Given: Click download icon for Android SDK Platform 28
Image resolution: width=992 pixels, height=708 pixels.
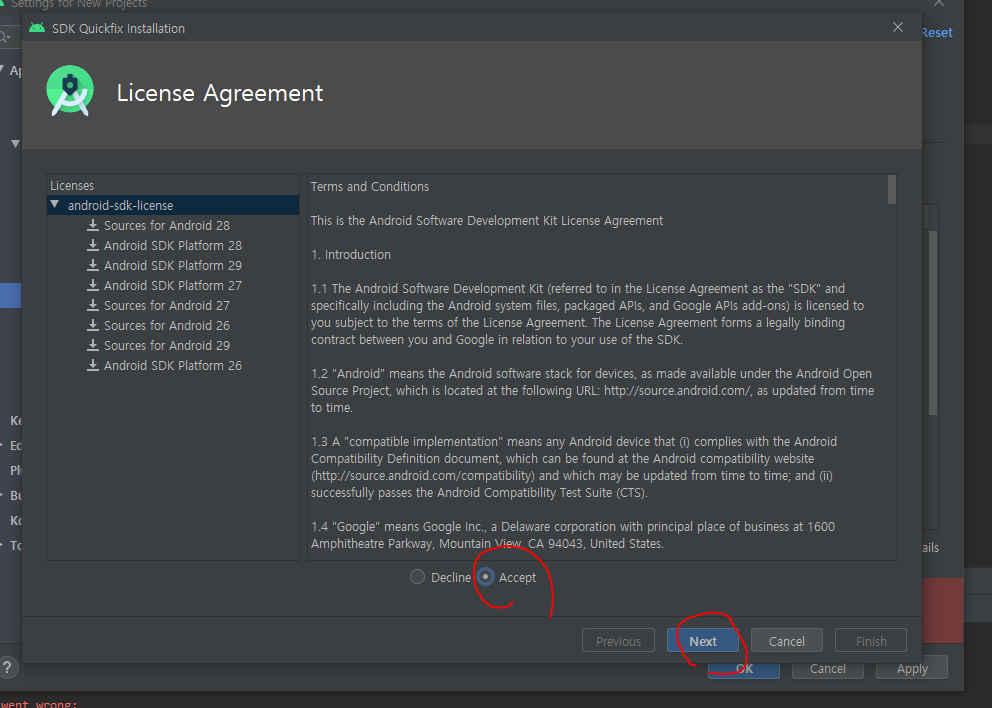Looking at the screenshot, I should pyautogui.click(x=93, y=245).
